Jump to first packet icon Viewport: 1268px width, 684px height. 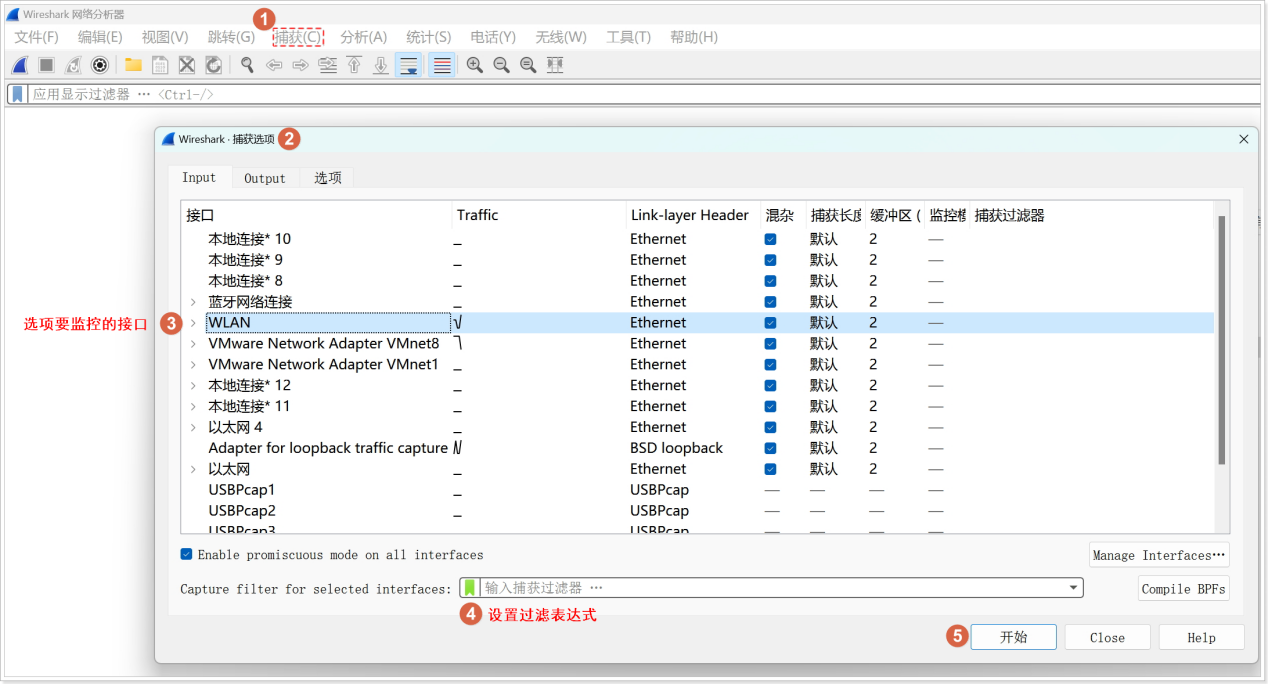click(x=354, y=65)
